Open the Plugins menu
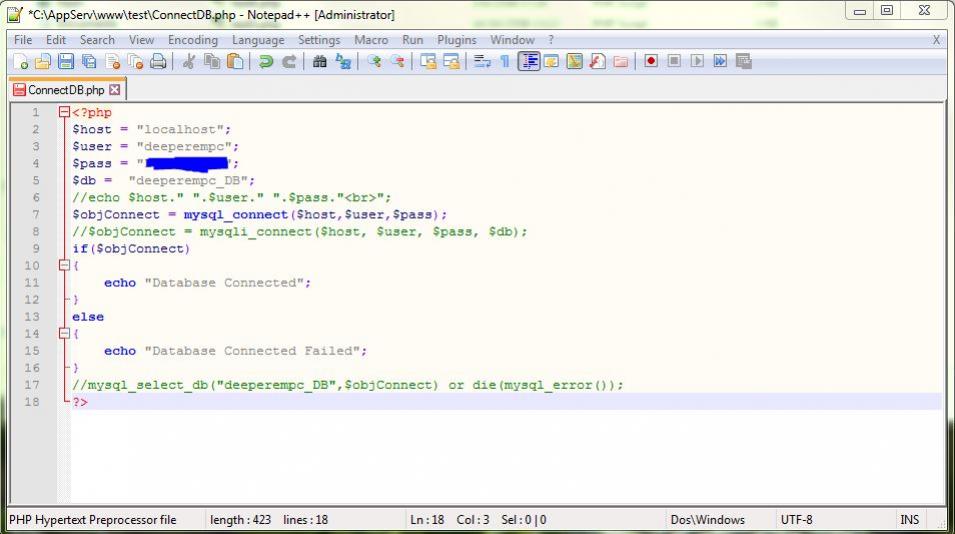955x534 pixels. [457, 40]
